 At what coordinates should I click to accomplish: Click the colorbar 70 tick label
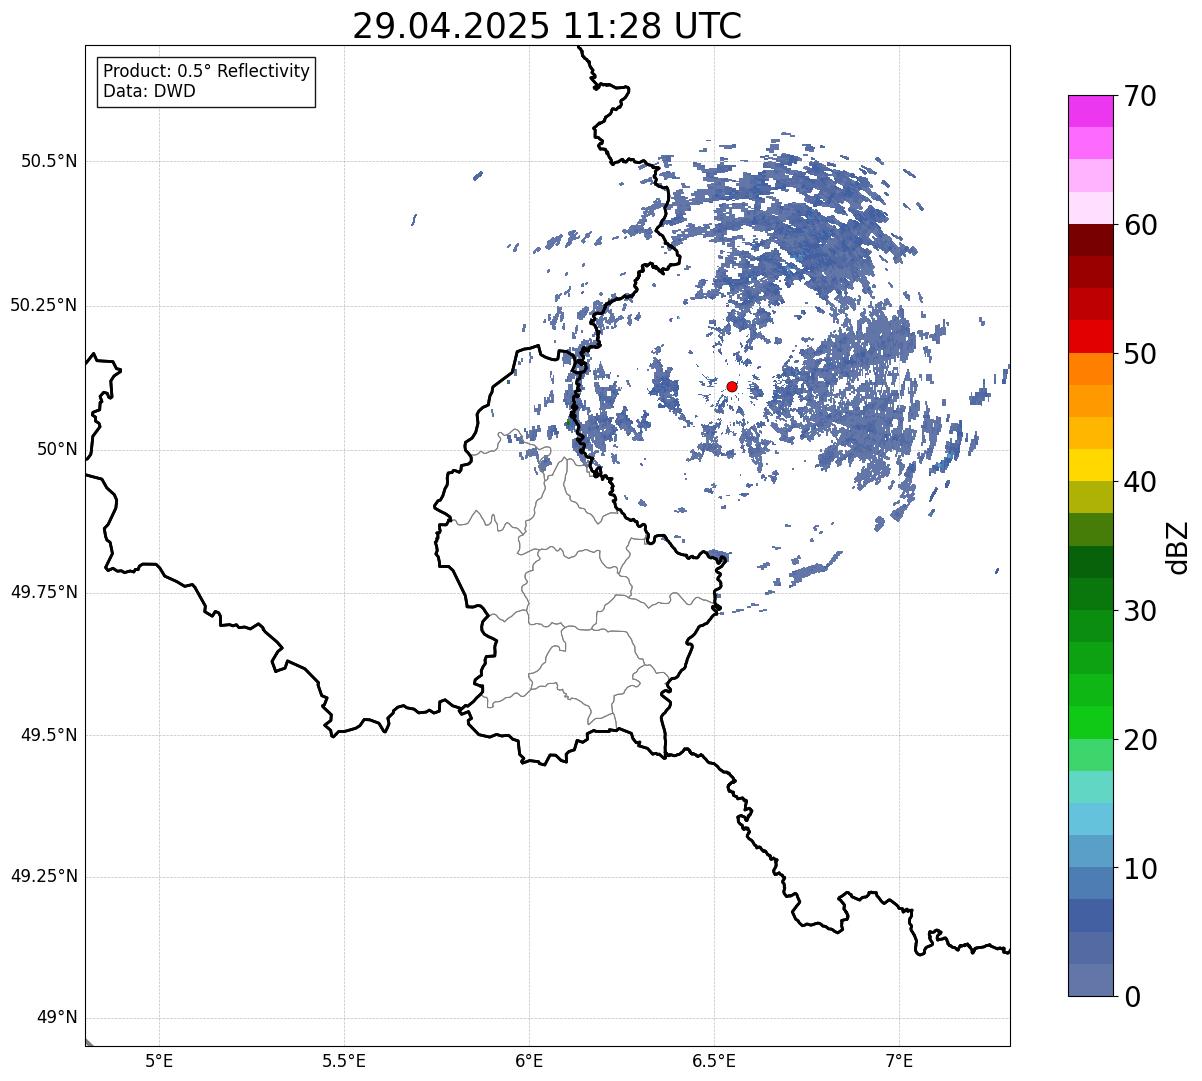pyautogui.click(x=1139, y=96)
